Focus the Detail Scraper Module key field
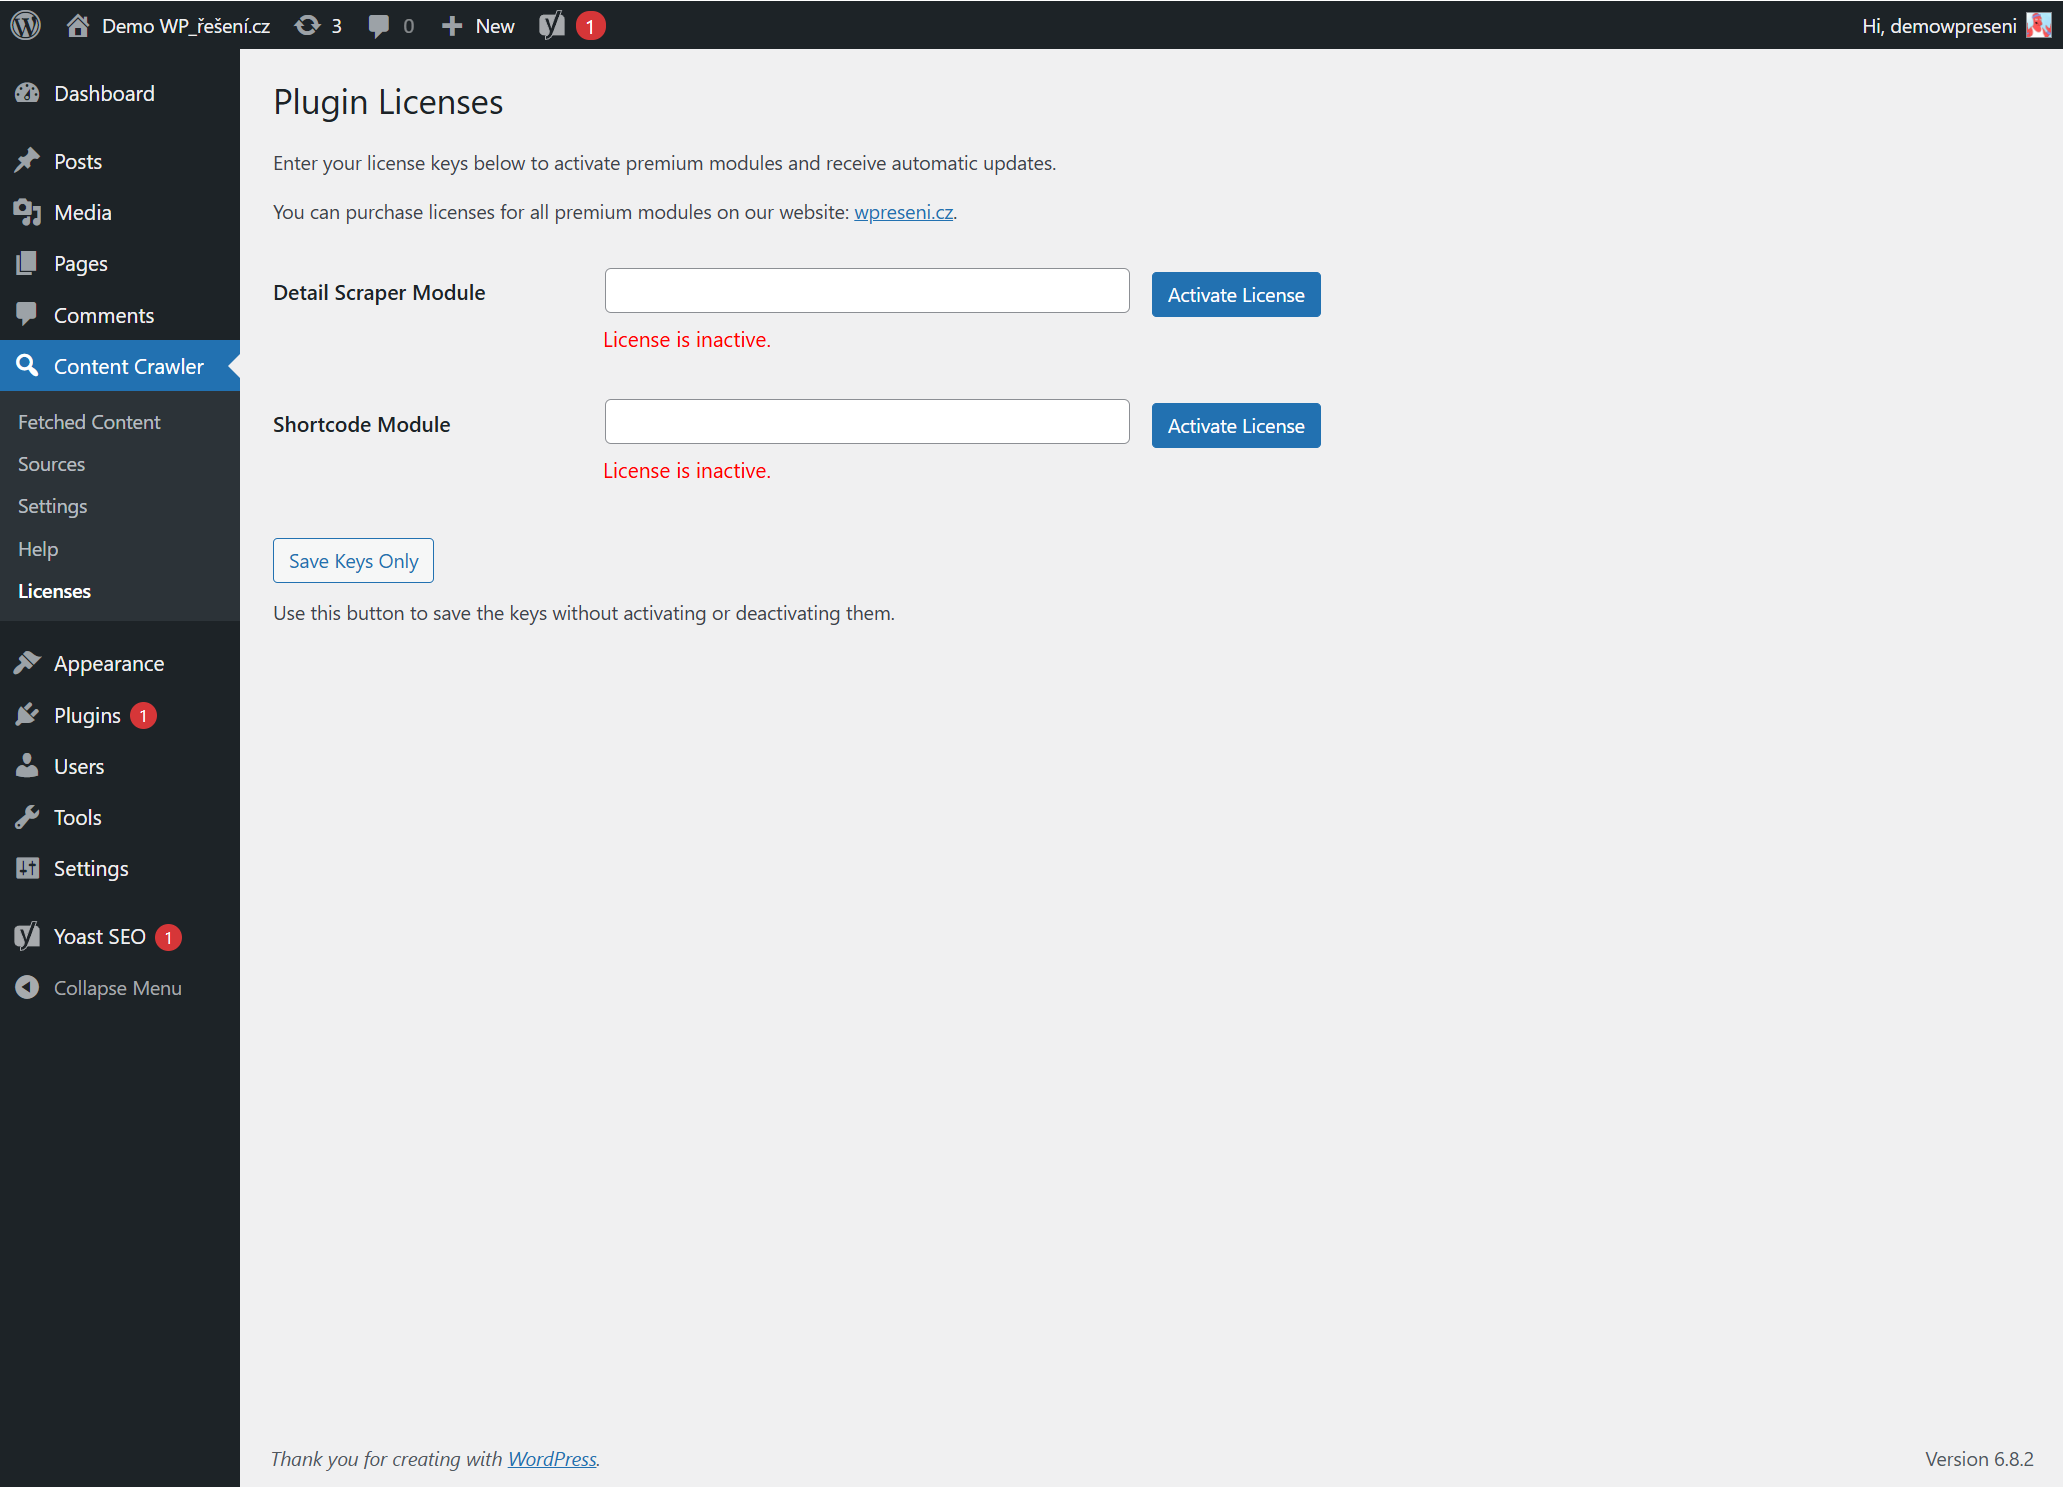The width and height of the screenshot is (2063, 1487). coord(867,291)
